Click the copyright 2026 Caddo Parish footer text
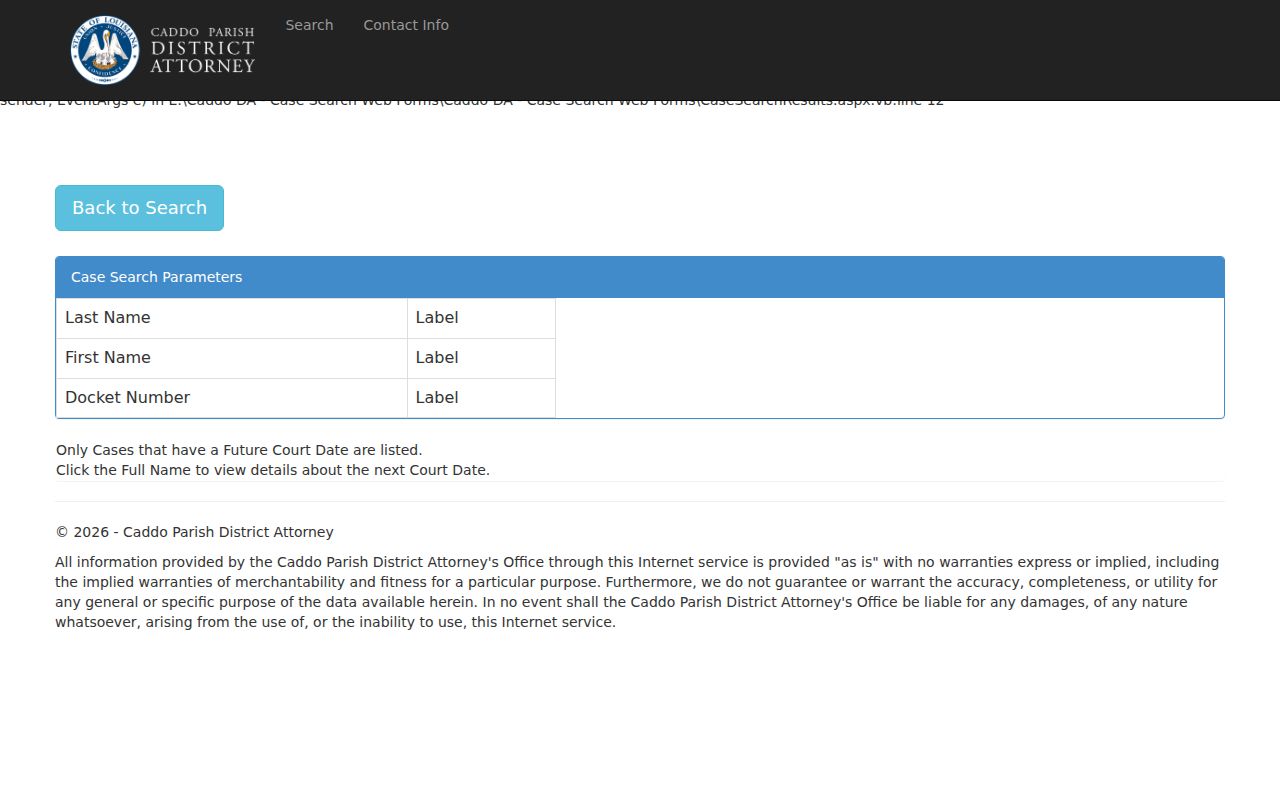This screenshot has height=800, width=1280. pyautogui.click(x=194, y=532)
